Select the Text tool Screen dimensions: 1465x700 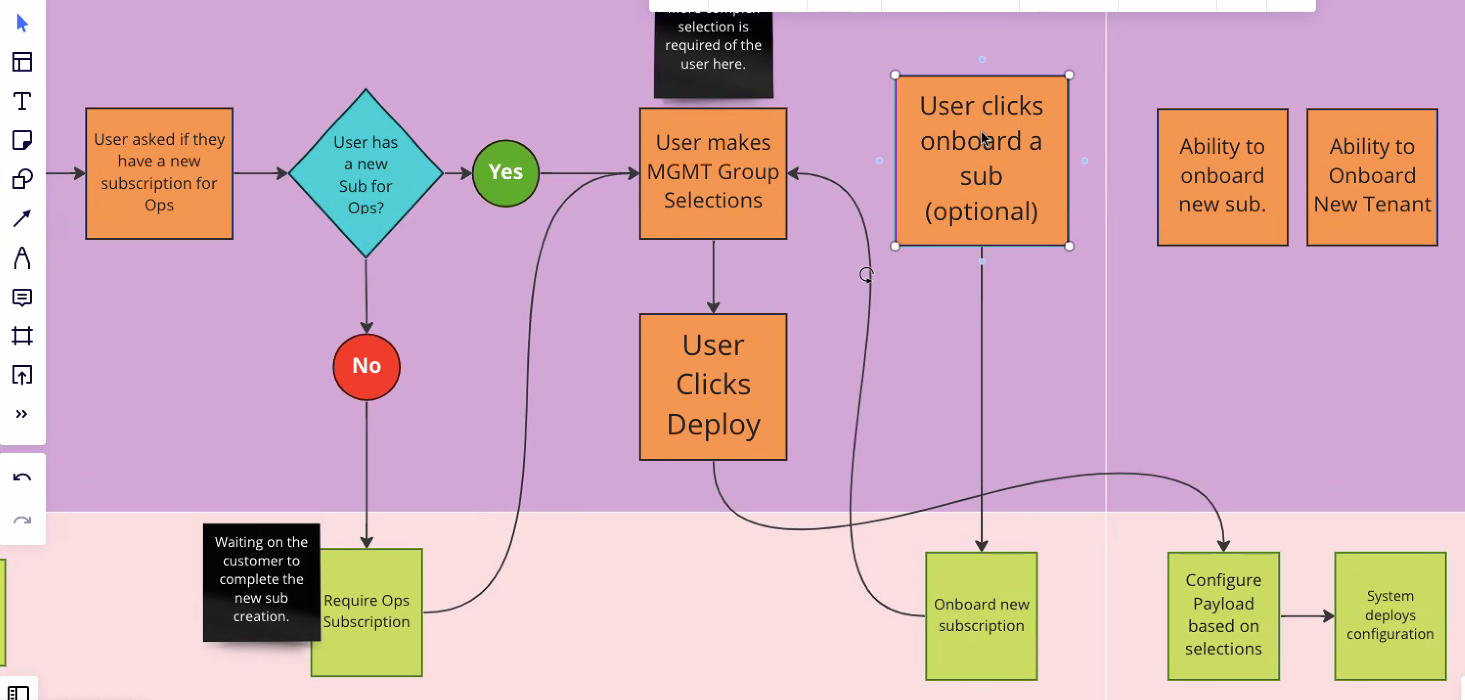tap(22, 101)
